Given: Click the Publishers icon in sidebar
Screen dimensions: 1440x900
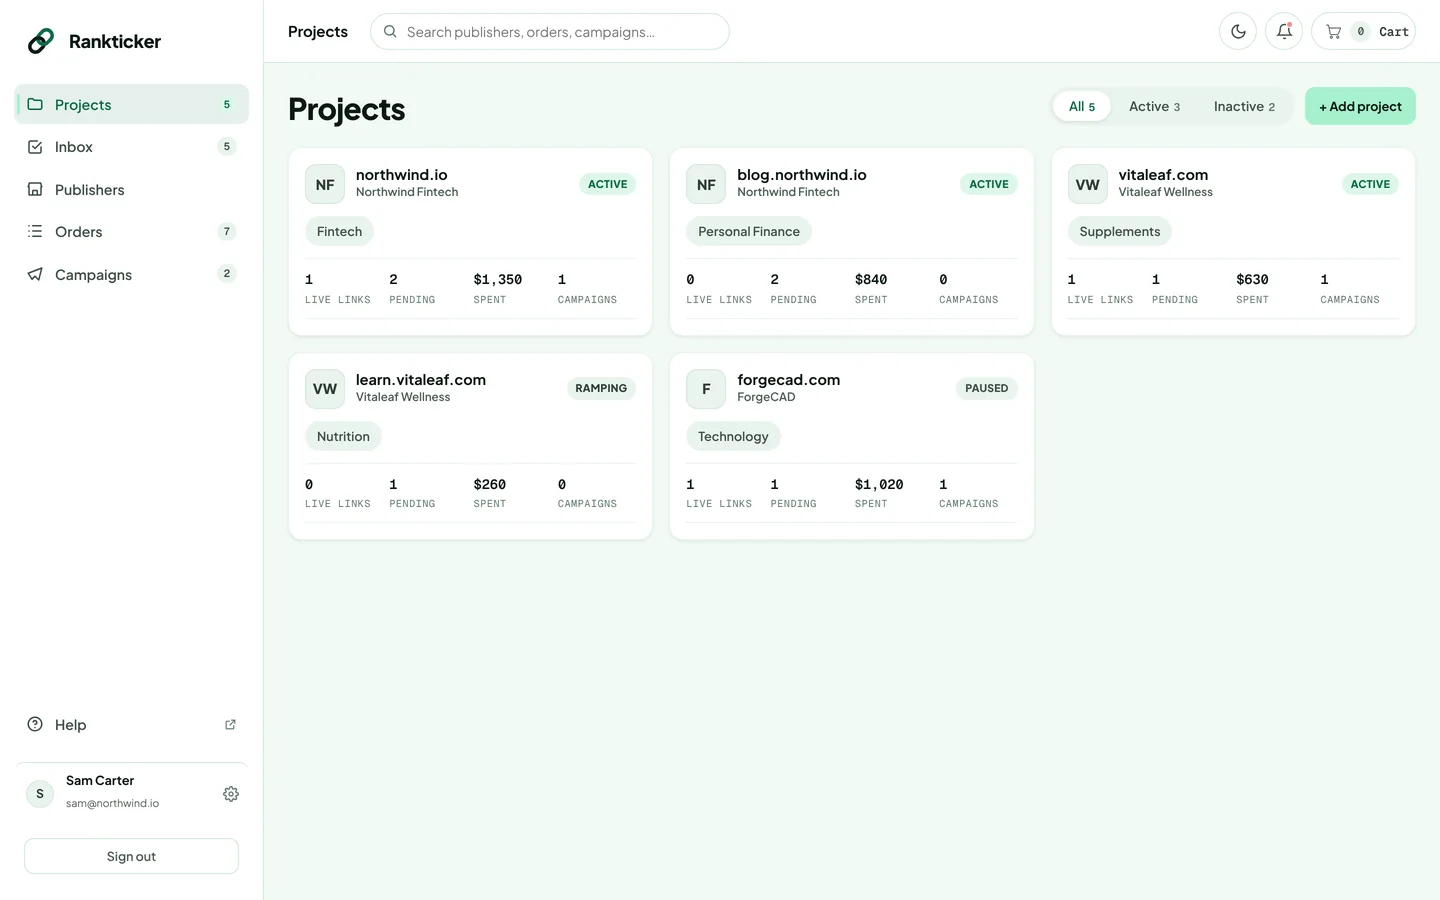Looking at the screenshot, I should coord(35,189).
